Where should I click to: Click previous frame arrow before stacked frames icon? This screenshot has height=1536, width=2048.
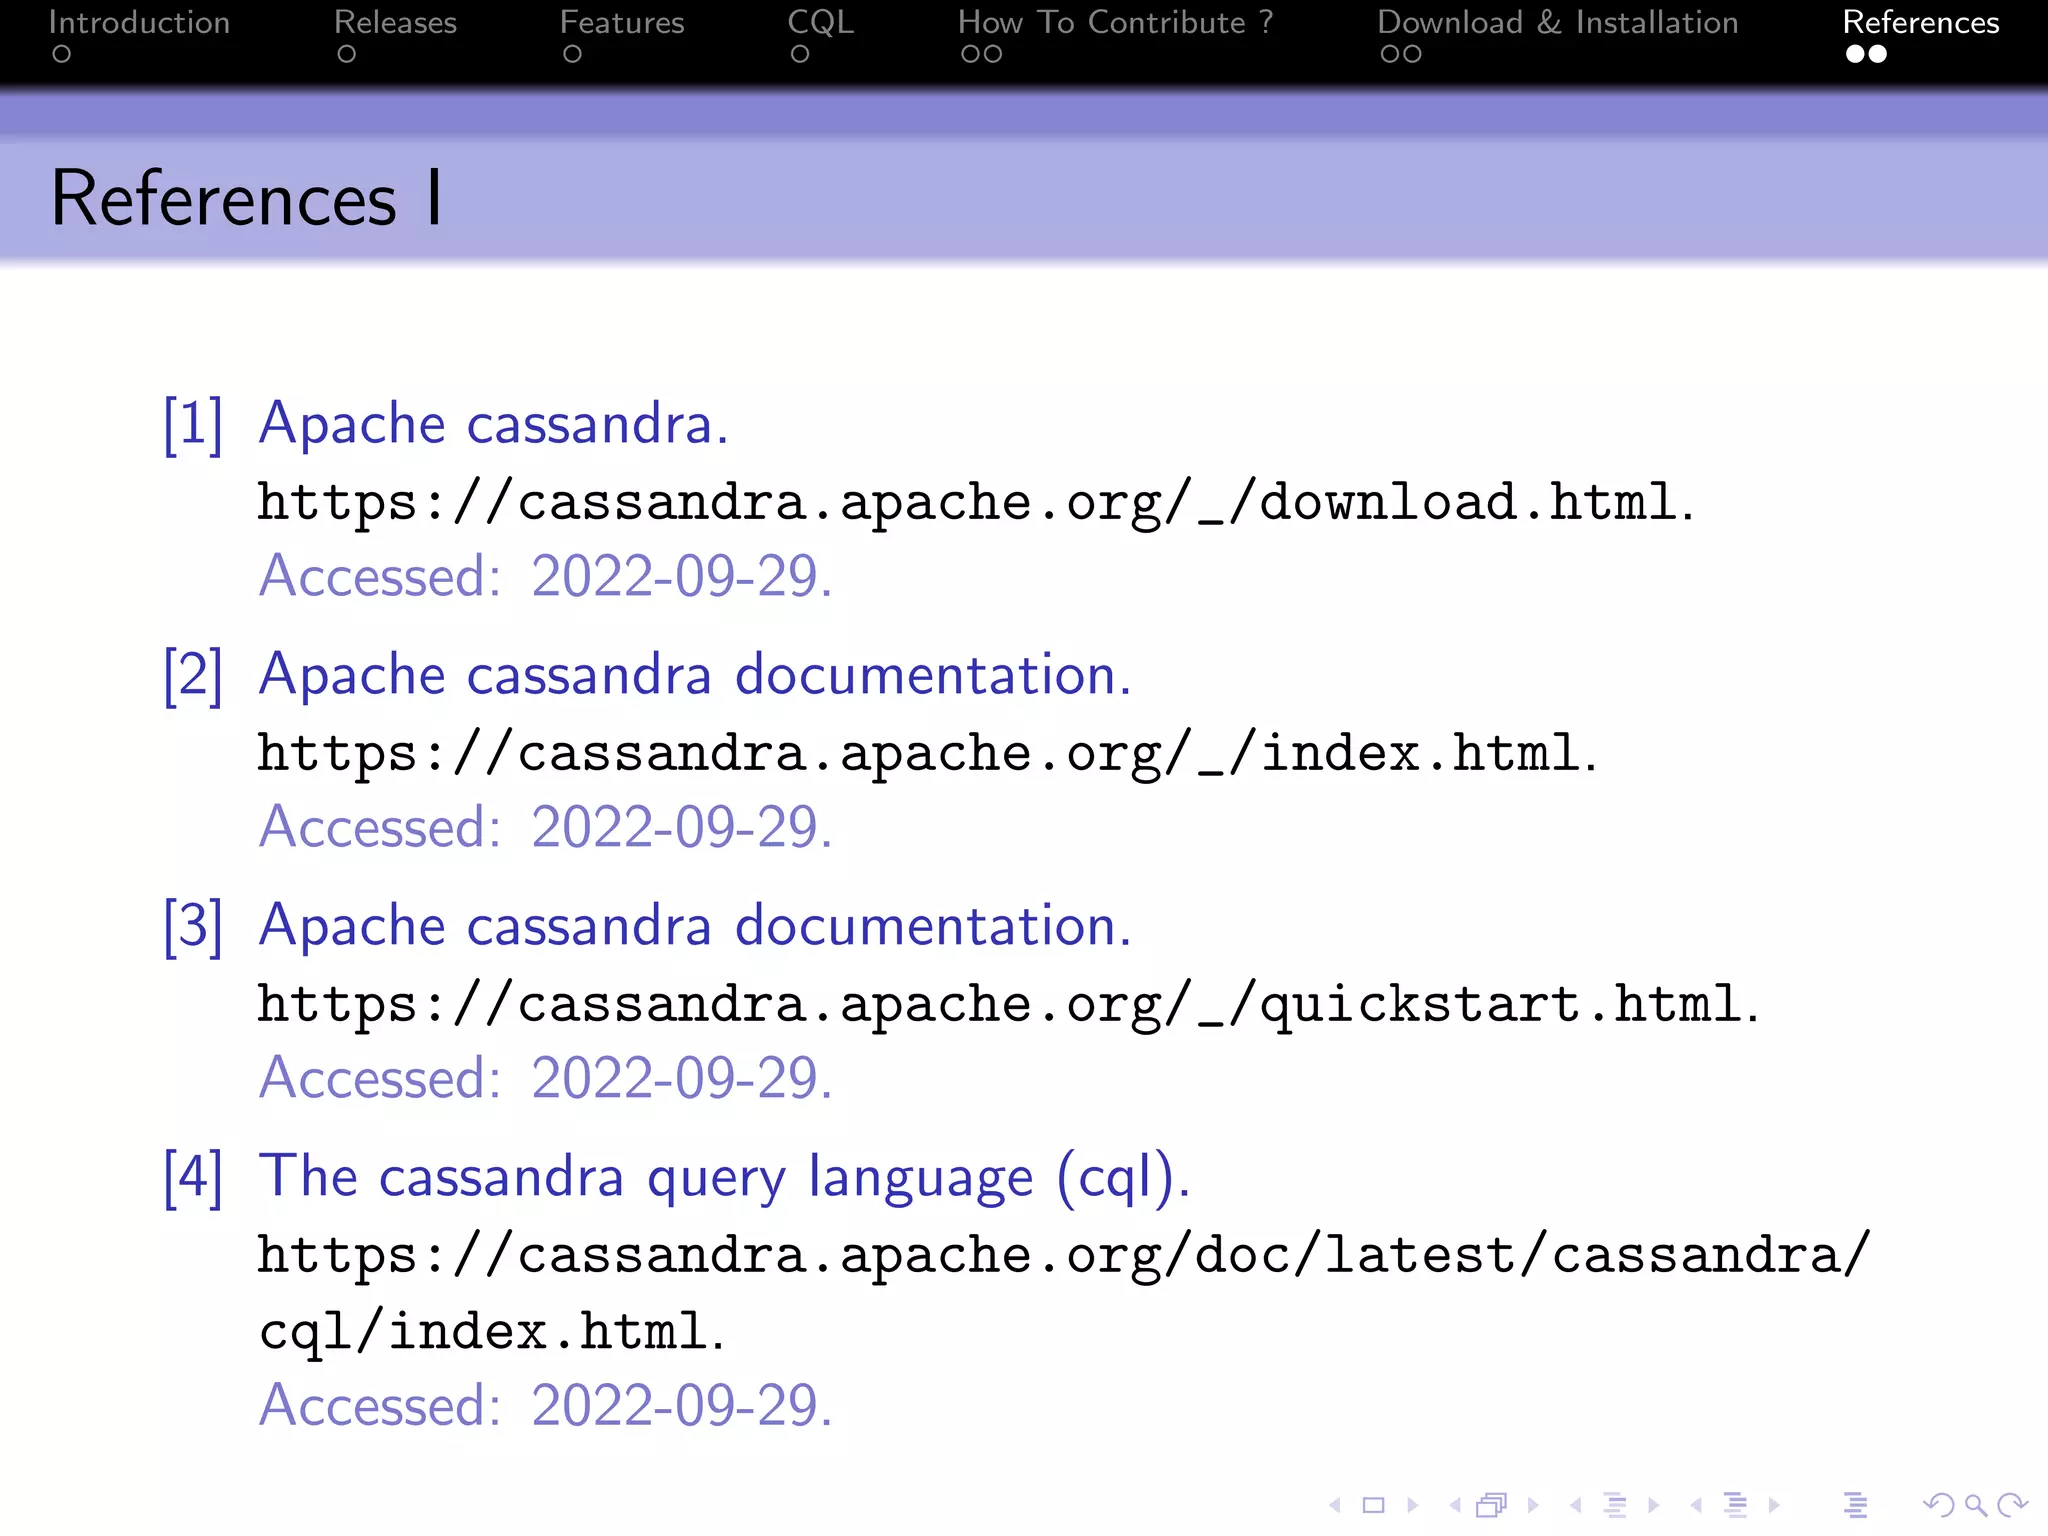pyautogui.click(x=1455, y=1505)
